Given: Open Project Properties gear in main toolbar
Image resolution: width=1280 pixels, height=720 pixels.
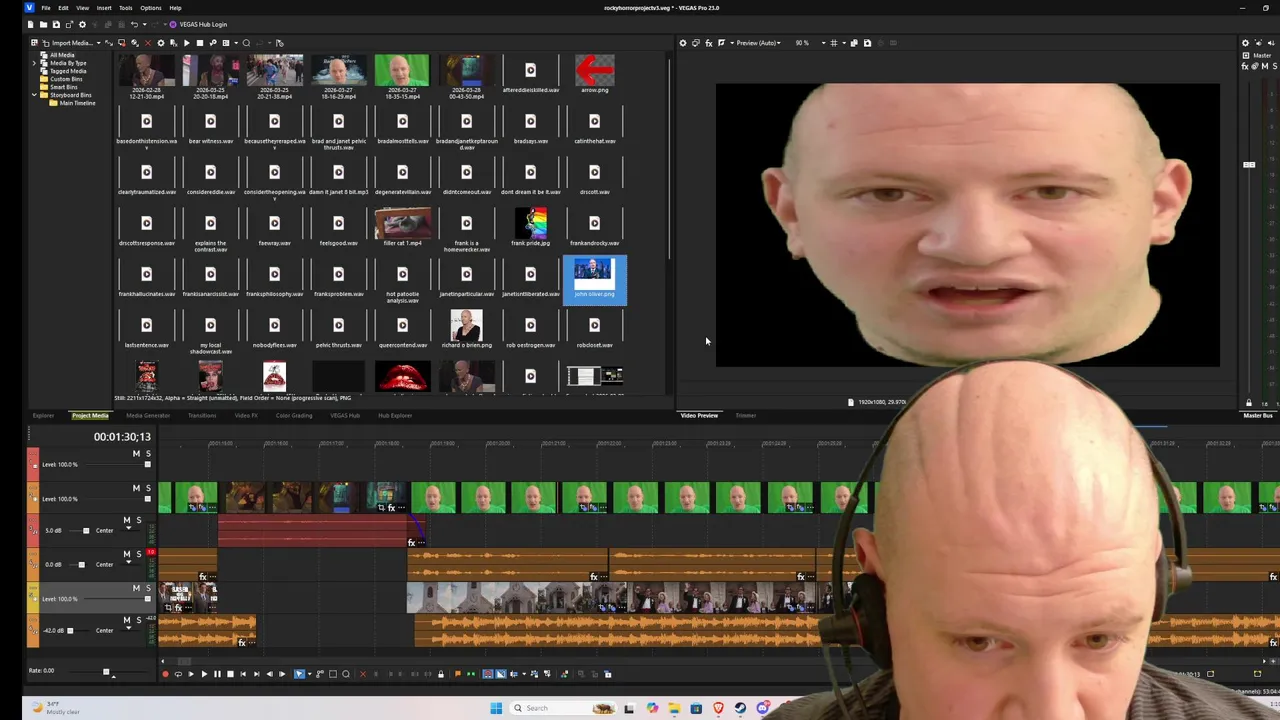Looking at the screenshot, I should pyautogui.click(x=82, y=24).
